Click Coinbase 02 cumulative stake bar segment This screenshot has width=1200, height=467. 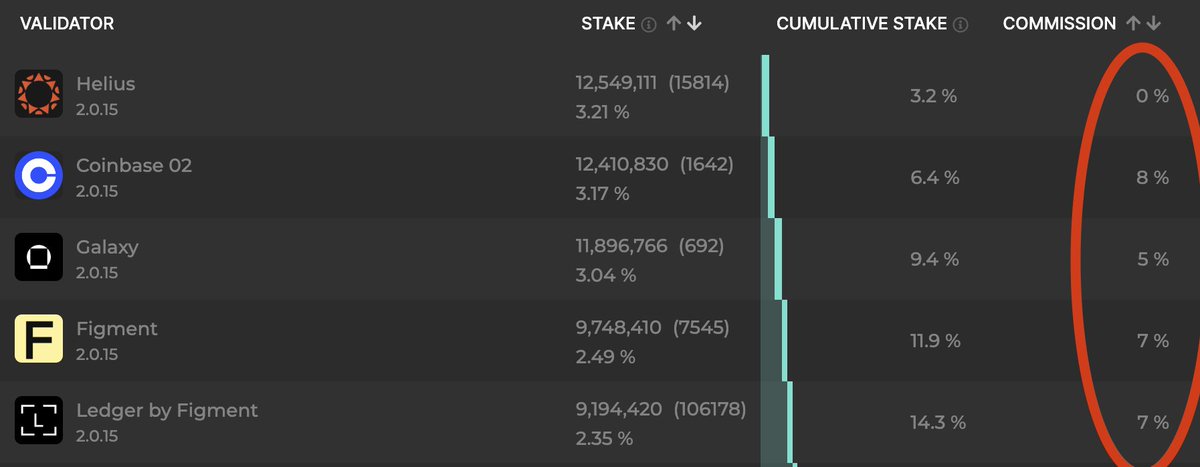772,177
